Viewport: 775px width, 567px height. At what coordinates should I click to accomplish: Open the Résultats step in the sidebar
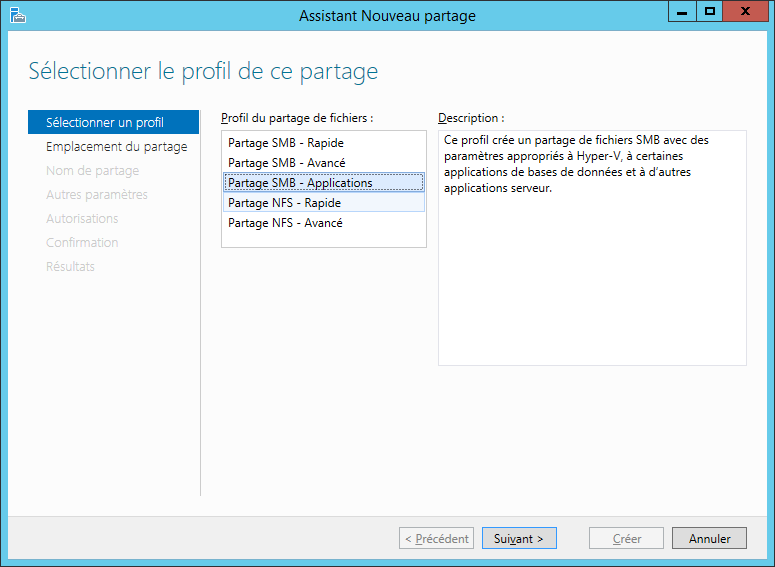(70, 267)
